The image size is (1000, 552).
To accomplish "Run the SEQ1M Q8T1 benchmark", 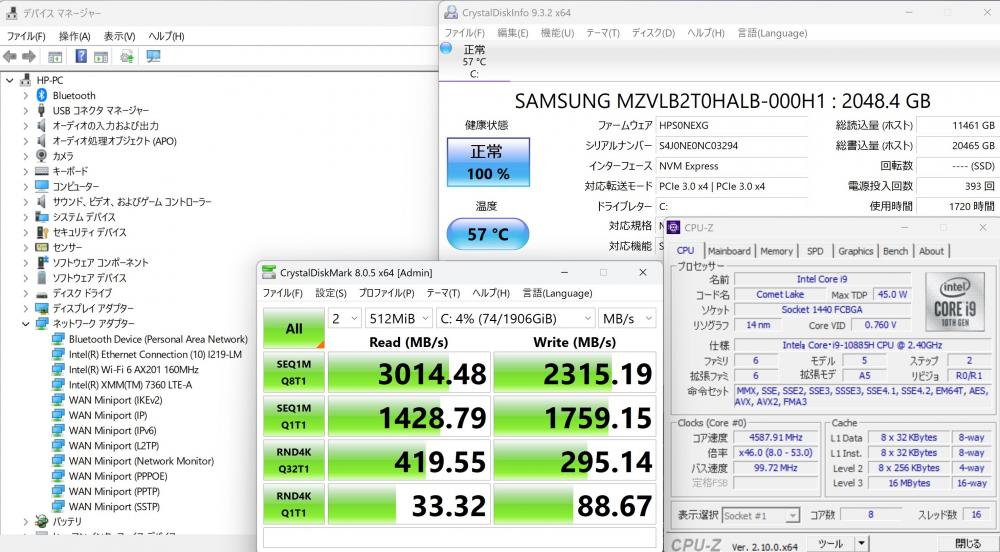I will click(x=293, y=373).
